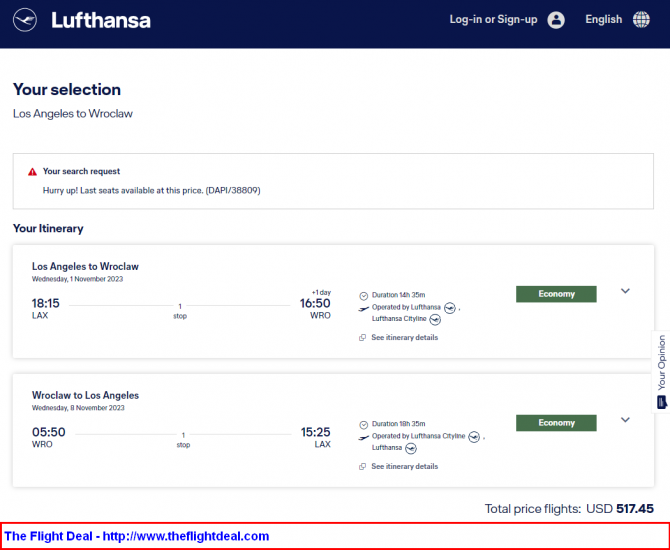Click the red warning triangle icon

click(32, 172)
